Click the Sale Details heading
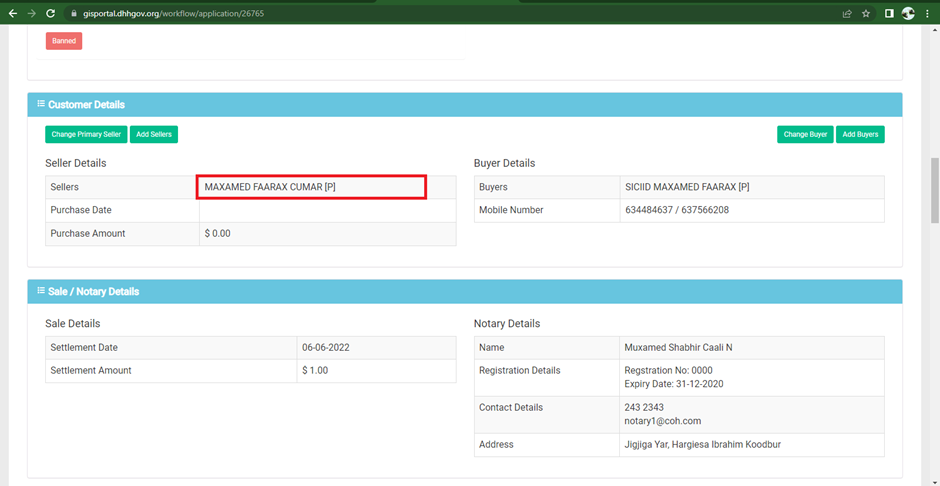The width and height of the screenshot is (940, 486). click(x=73, y=324)
